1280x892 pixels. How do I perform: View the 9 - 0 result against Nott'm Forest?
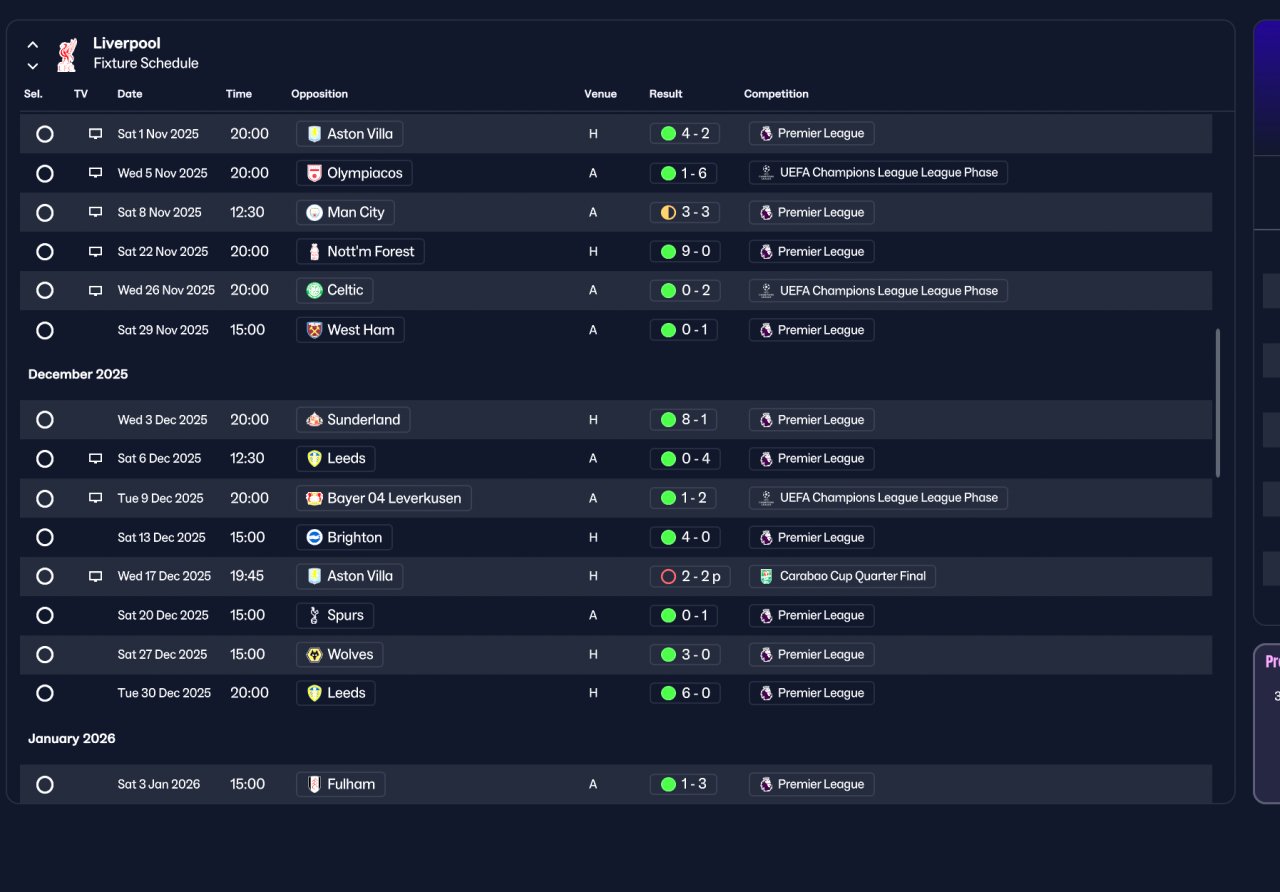pos(685,251)
